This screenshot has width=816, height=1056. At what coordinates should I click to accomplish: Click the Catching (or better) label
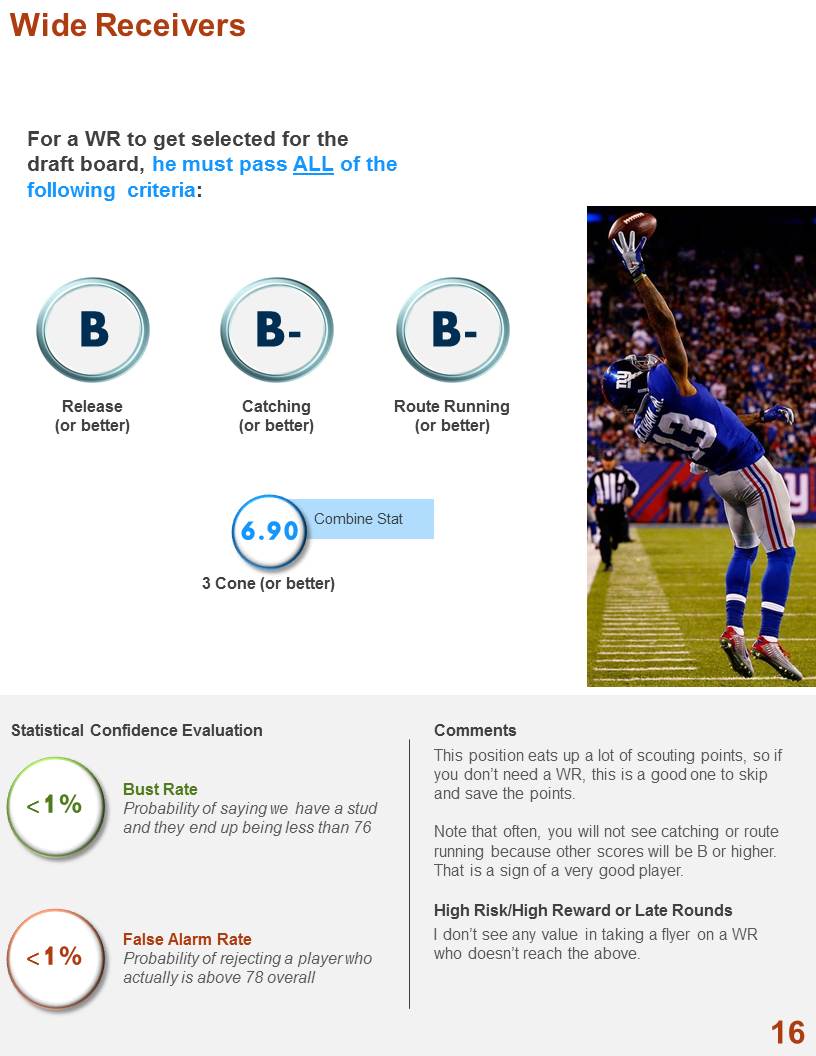(277, 416)
